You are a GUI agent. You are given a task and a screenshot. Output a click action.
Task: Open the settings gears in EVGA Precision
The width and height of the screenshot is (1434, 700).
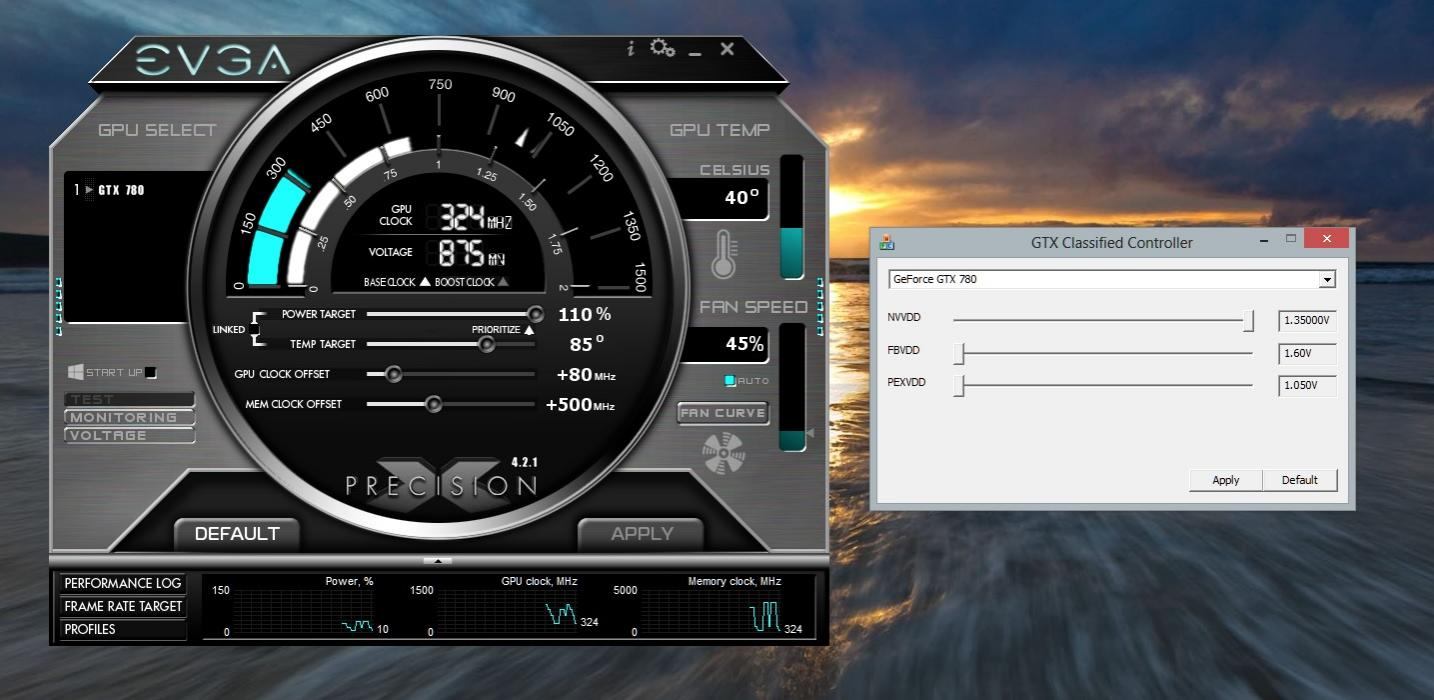pos(662,47)
